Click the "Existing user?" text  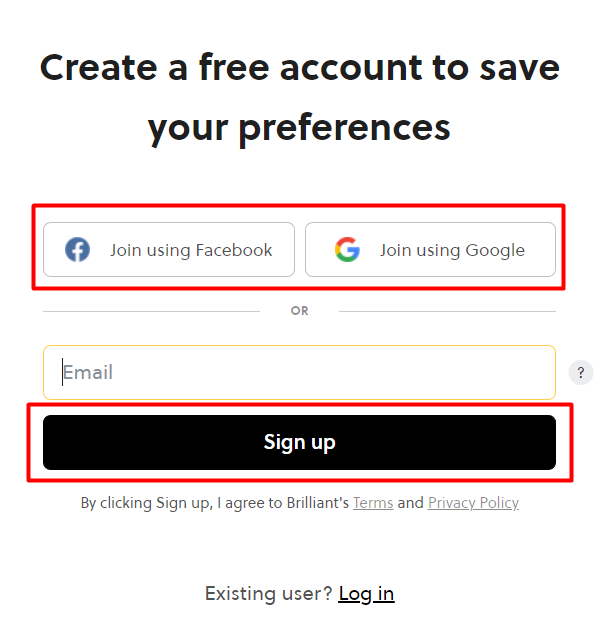pos(268,594)
